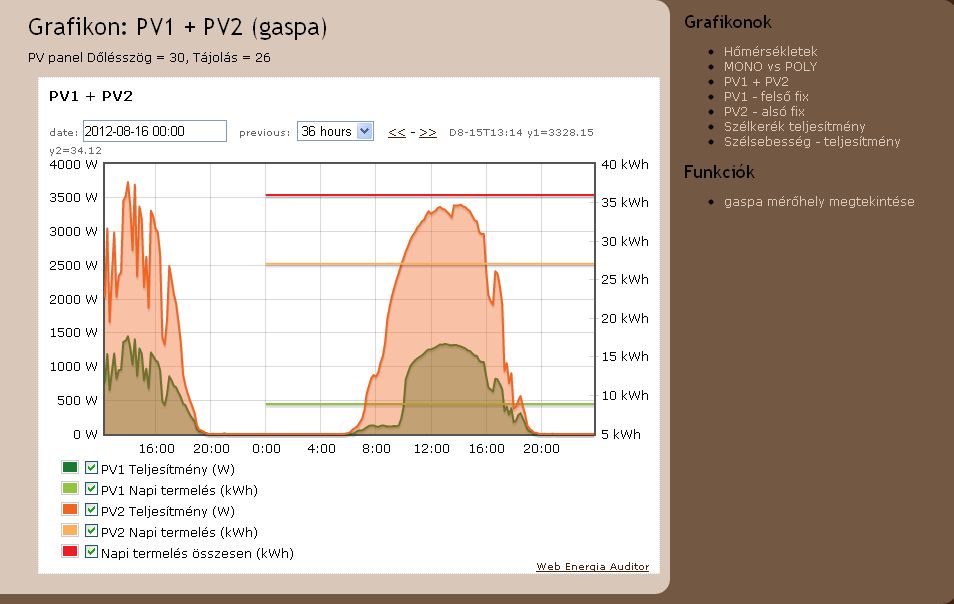Click into the date input field

pos(155,131)
